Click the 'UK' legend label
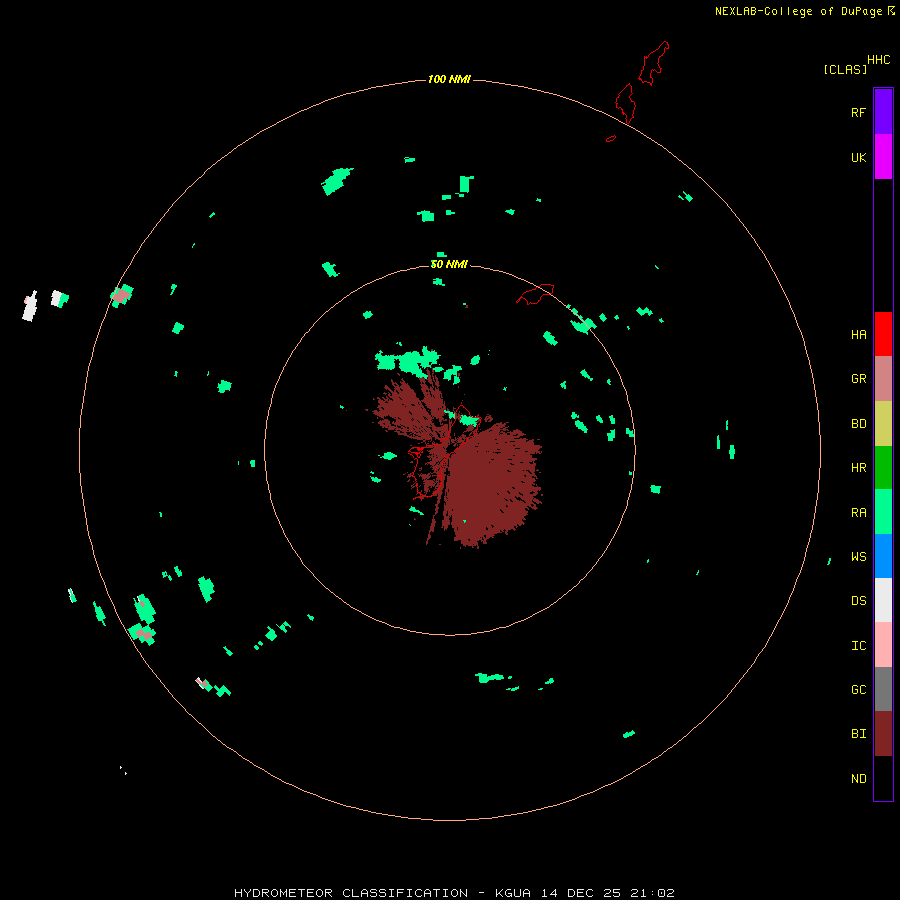900x900 pixels. [x=858, y=157]
